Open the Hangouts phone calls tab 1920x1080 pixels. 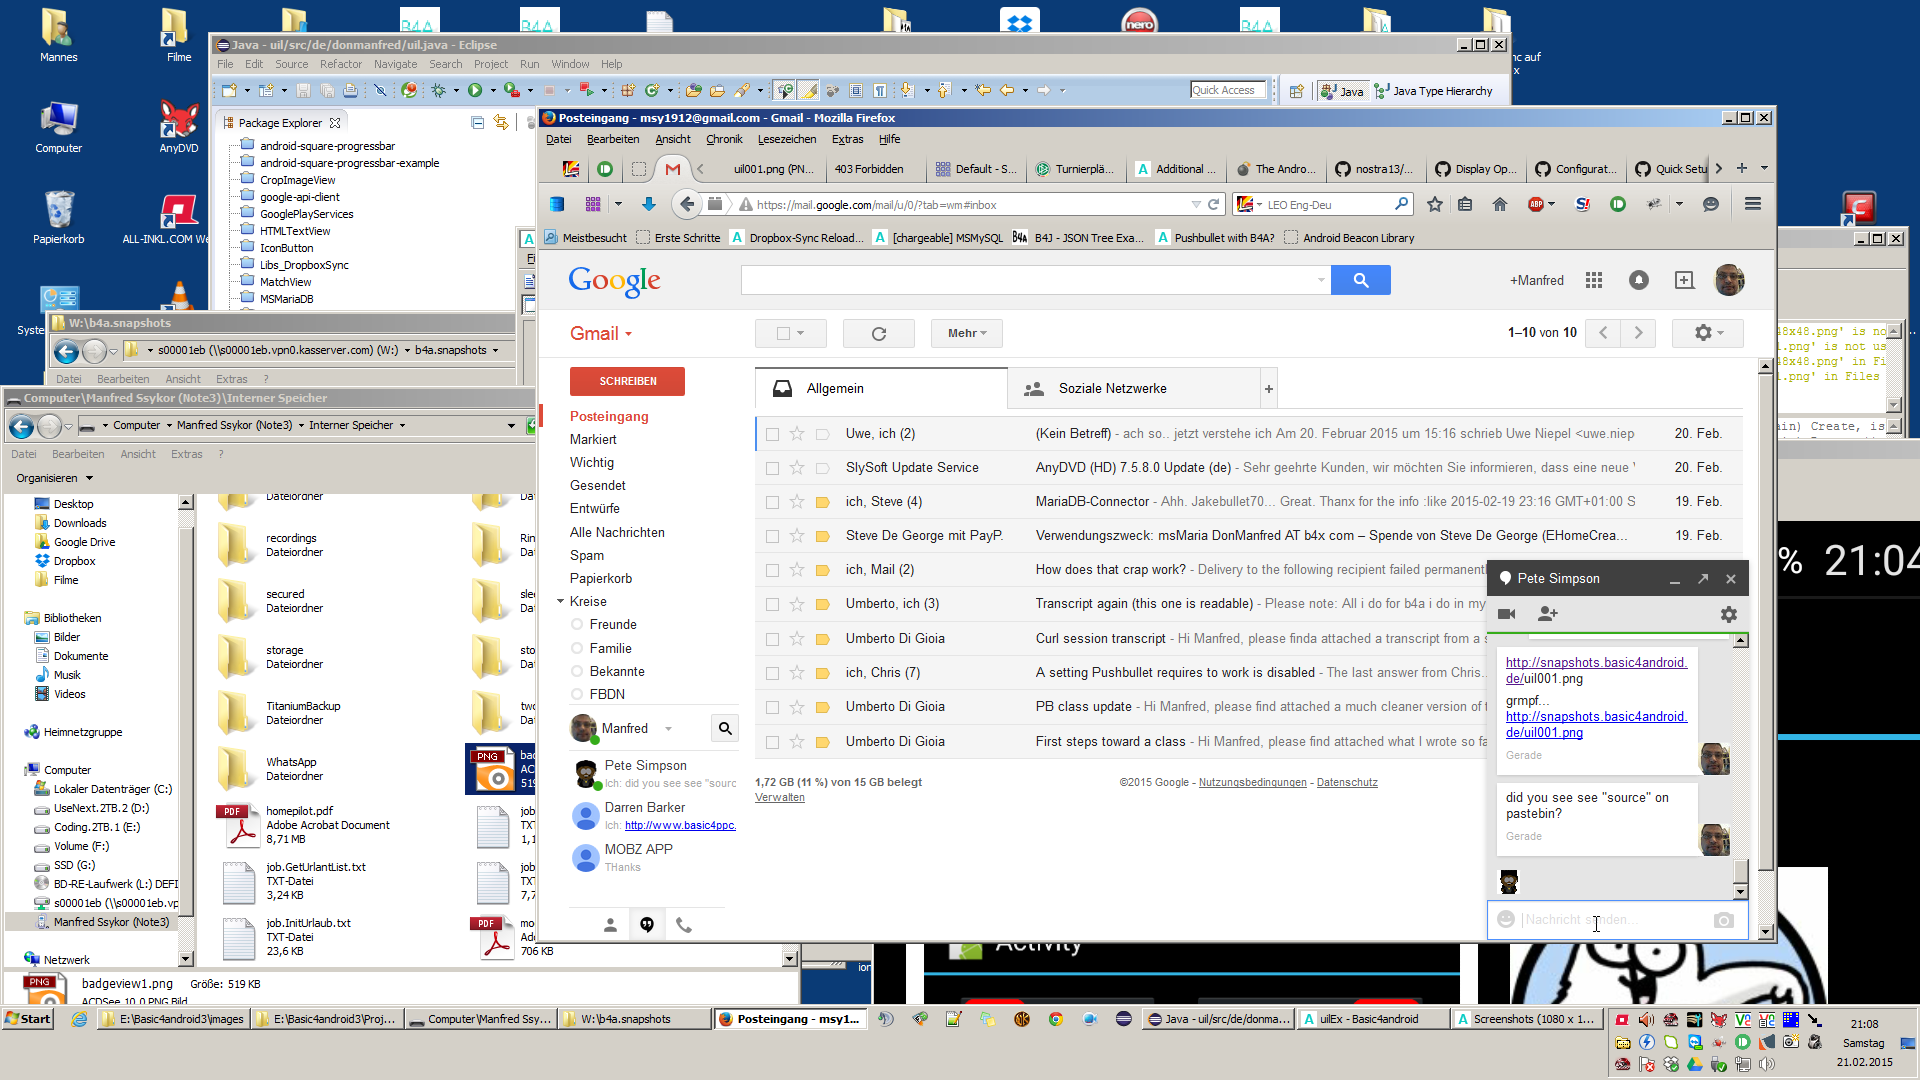click(x=684, y=925)
